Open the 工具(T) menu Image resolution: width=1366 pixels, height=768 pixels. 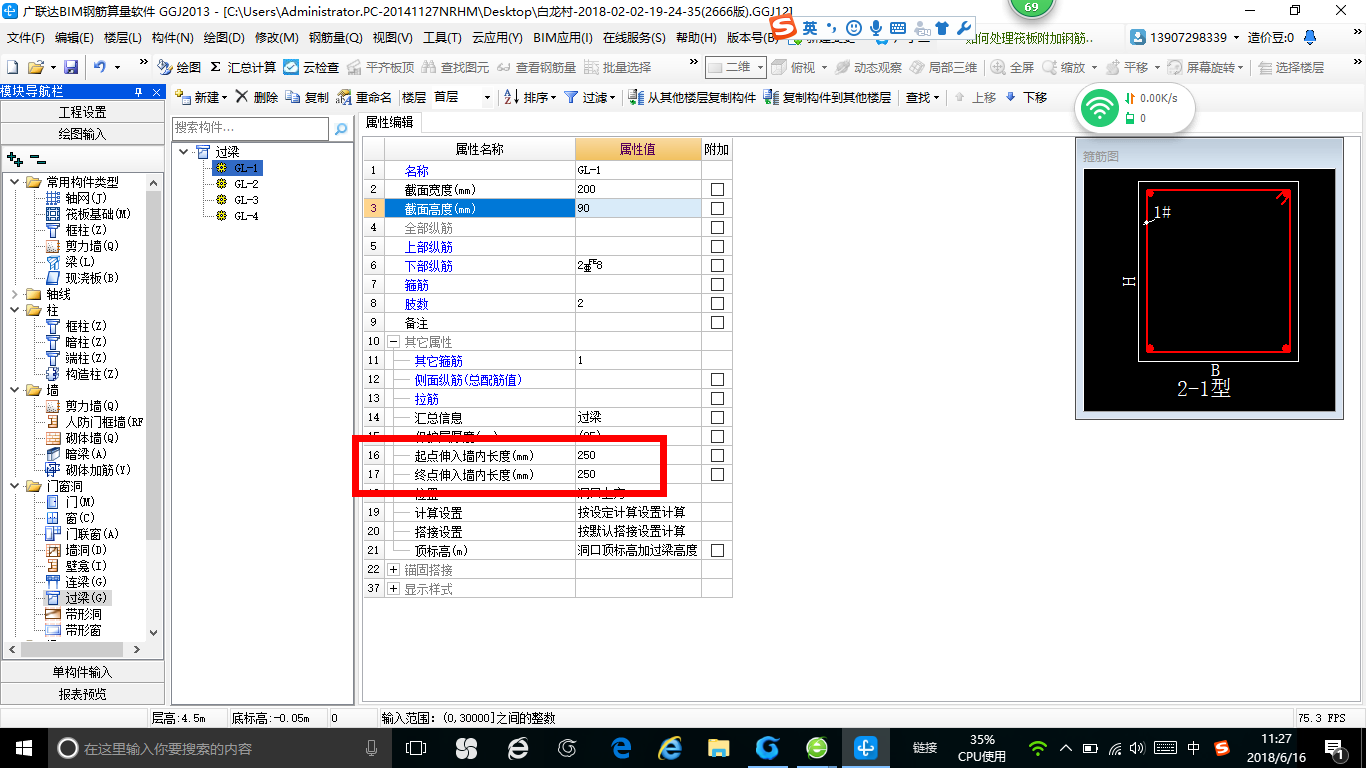tap(442, 38)
